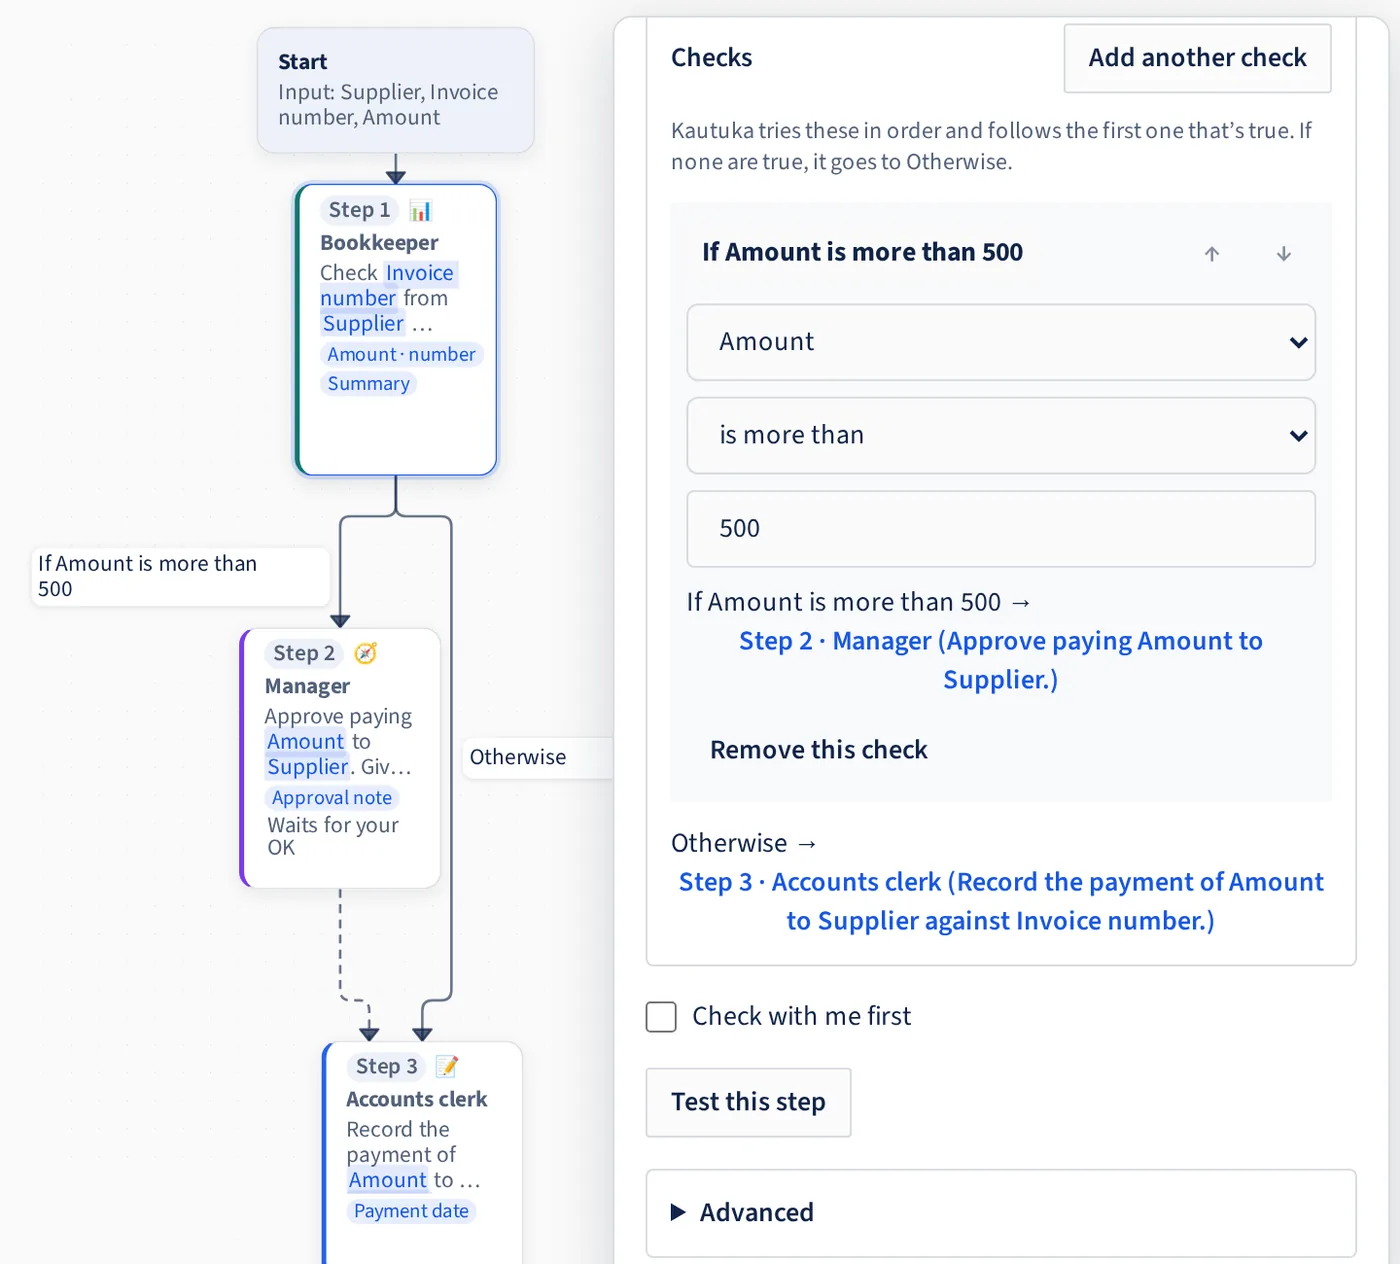The image size is (1400, 1264).
Task: Move the Amount check up with arrow
Action: tap(1212, 254)
